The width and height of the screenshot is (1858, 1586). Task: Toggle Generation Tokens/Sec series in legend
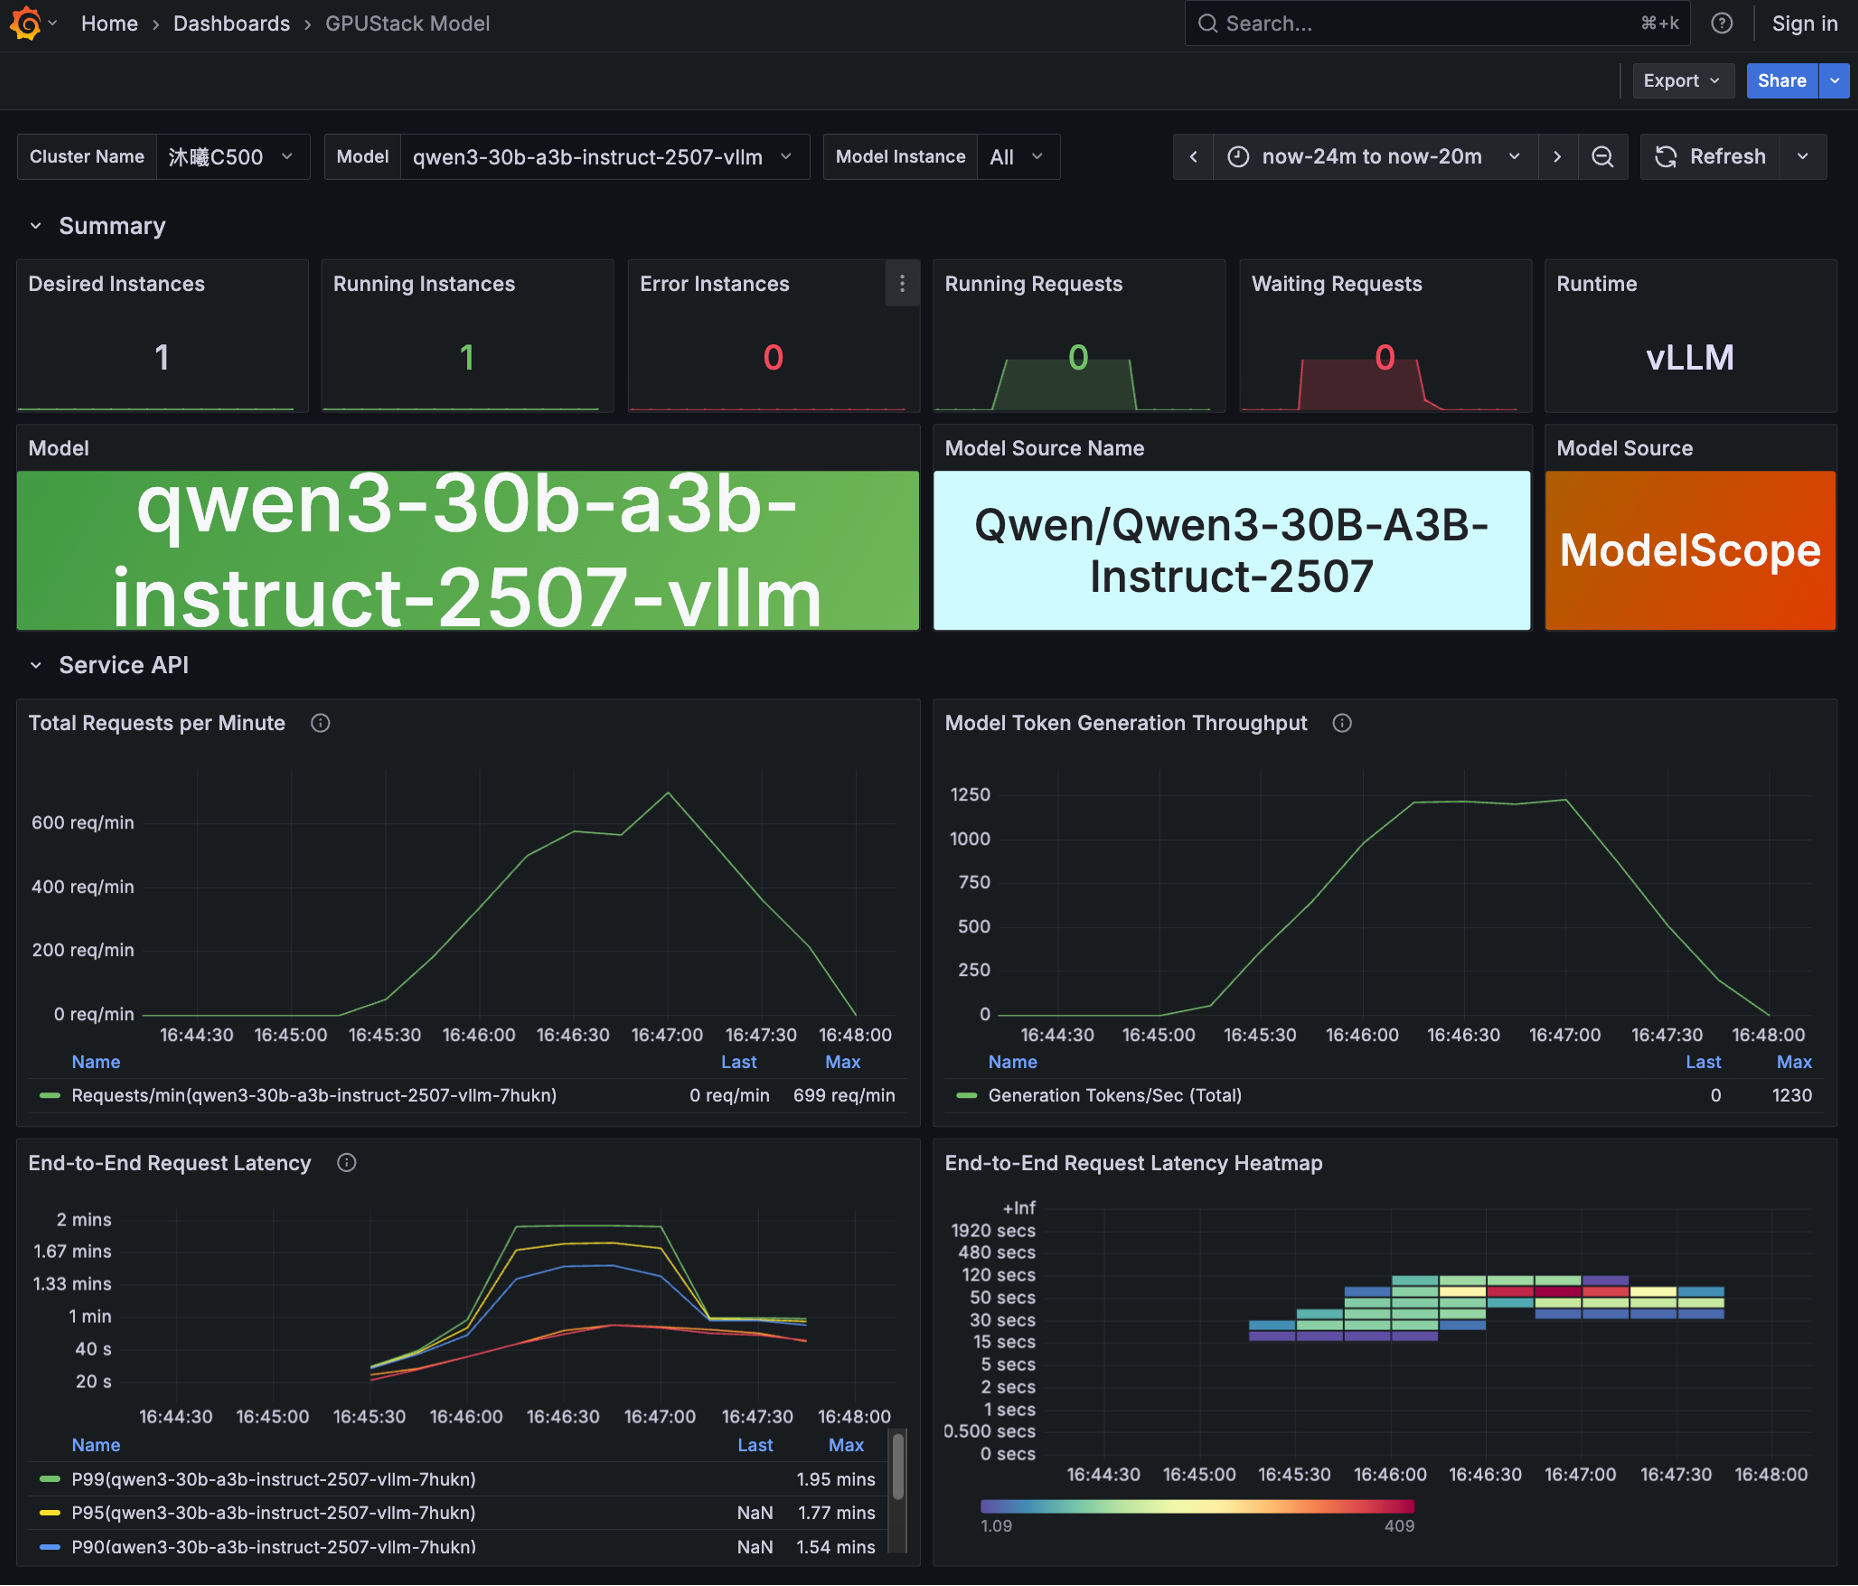pos(1114,1096)
